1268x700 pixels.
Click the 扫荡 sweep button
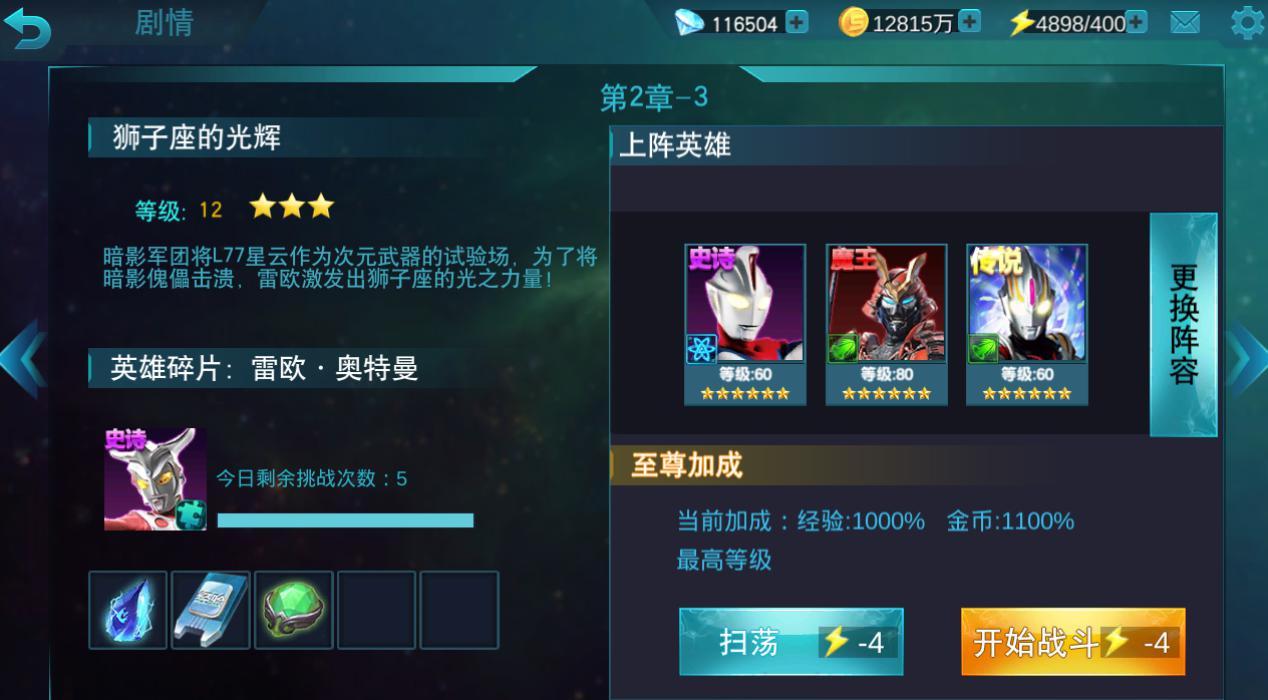(x=791, y=642)
